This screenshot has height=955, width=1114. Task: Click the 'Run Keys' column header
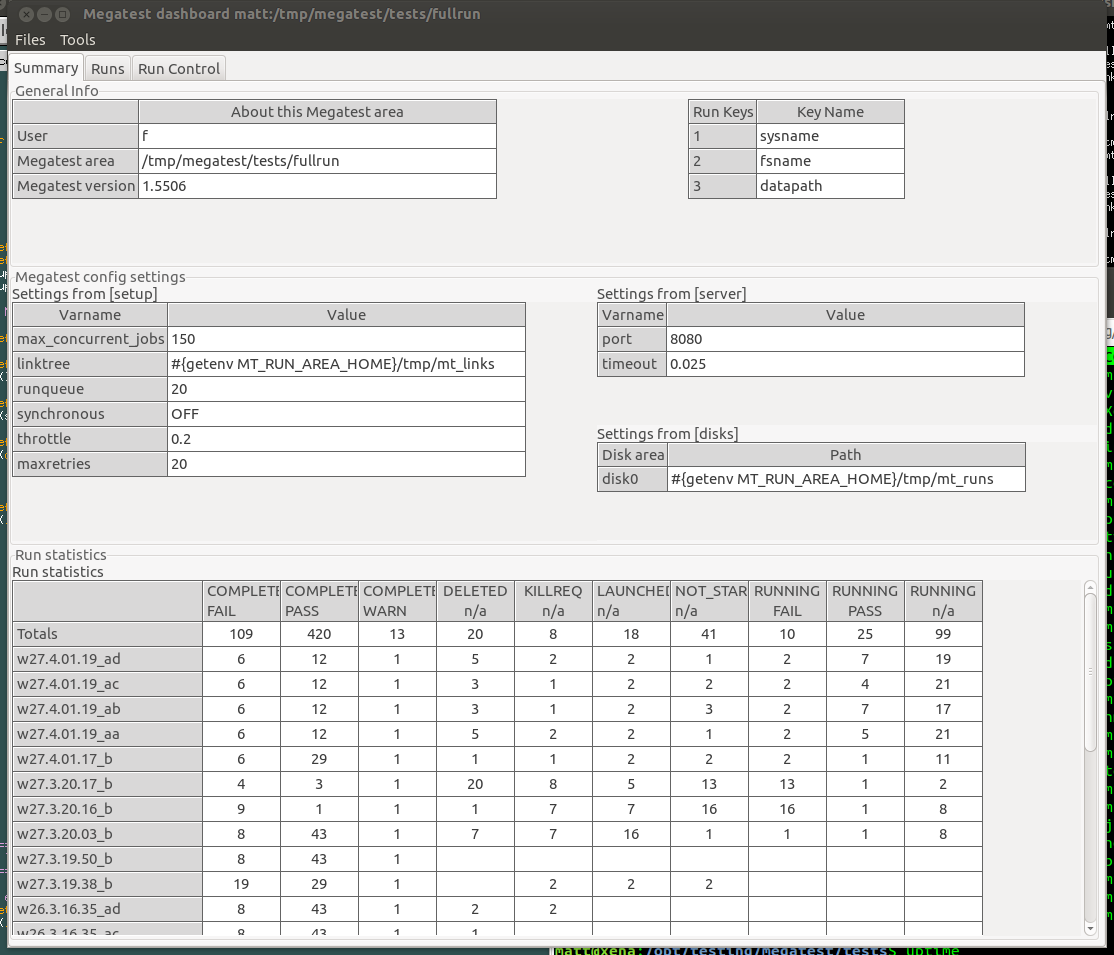point(723,112)
